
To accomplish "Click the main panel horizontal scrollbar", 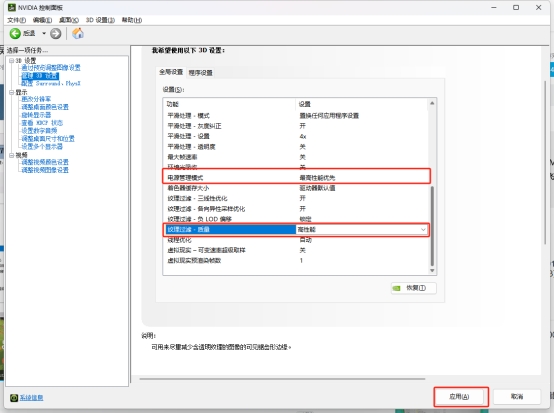I will [282, 379].
